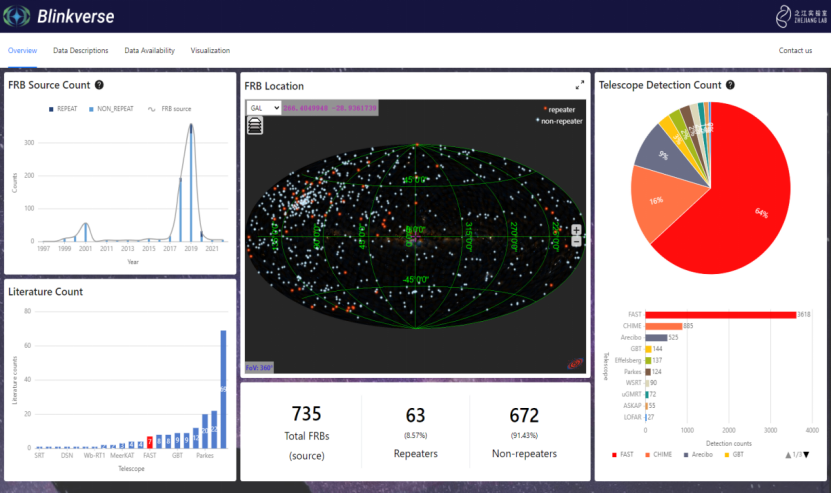Toggle CHIME in telescope legend

(x=659, y=455)
